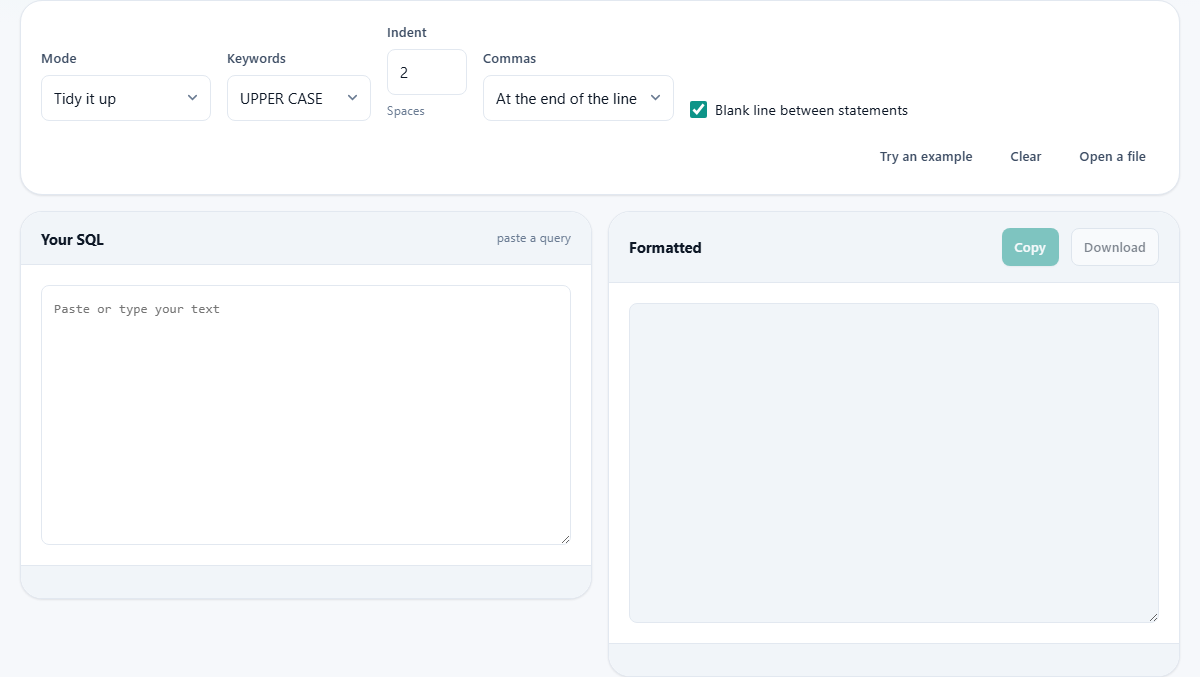Open the Keywords dropdown showing UPPER CASE

pos(299,98)
